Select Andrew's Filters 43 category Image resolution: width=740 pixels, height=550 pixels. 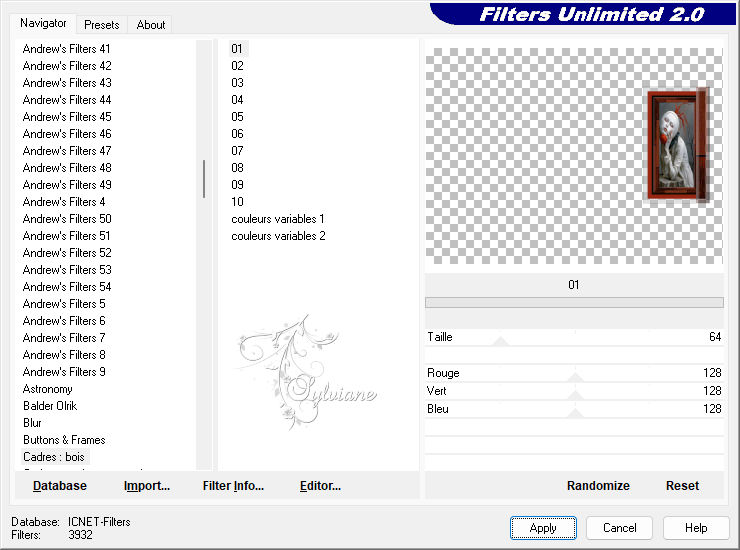click(x=67, y=83)
